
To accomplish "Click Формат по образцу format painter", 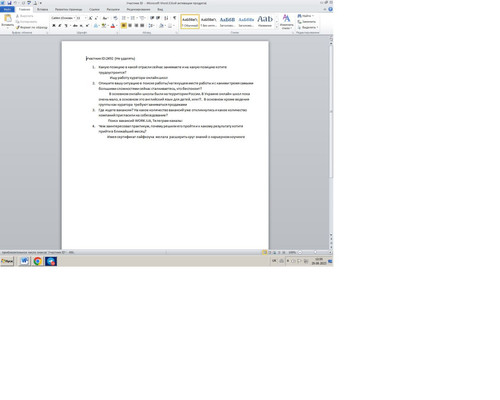I will [32, 27].
